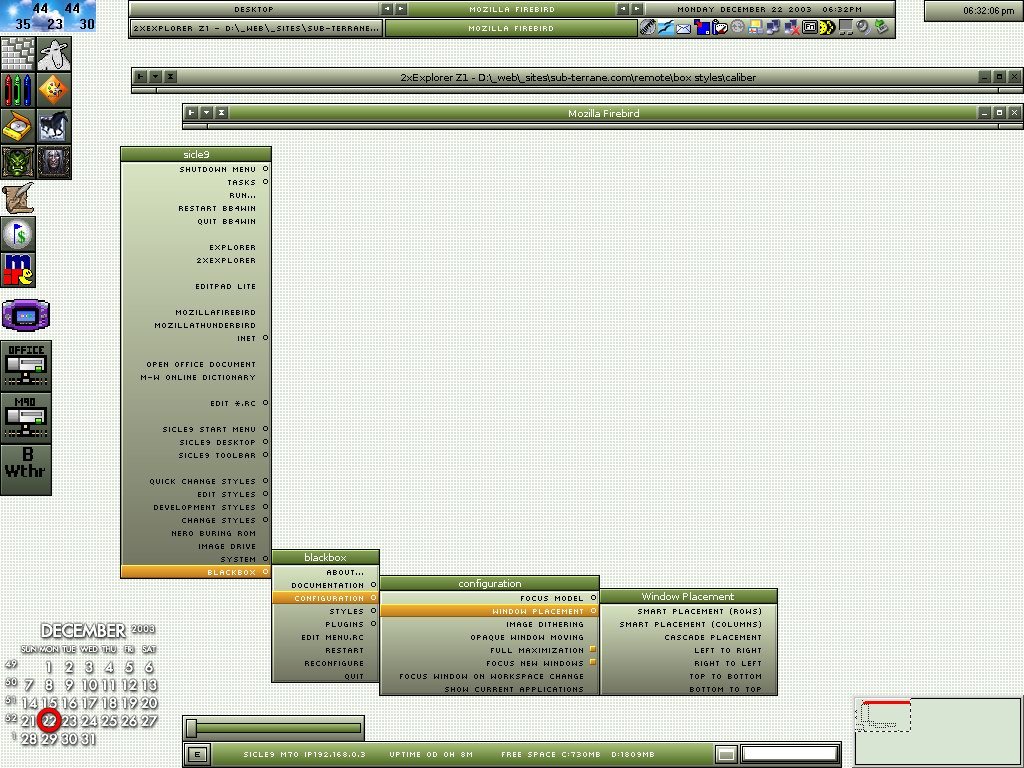Choose Reconfigure in the blackbox menu
Image resolution: width=1024 pixels, height=768 pixels.
tap(325, 664)
